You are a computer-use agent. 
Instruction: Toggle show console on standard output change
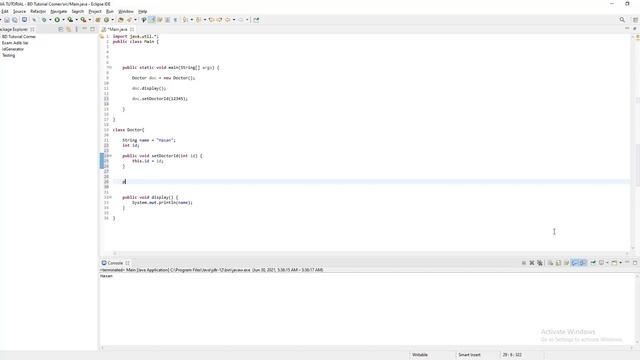click(575, 263)
